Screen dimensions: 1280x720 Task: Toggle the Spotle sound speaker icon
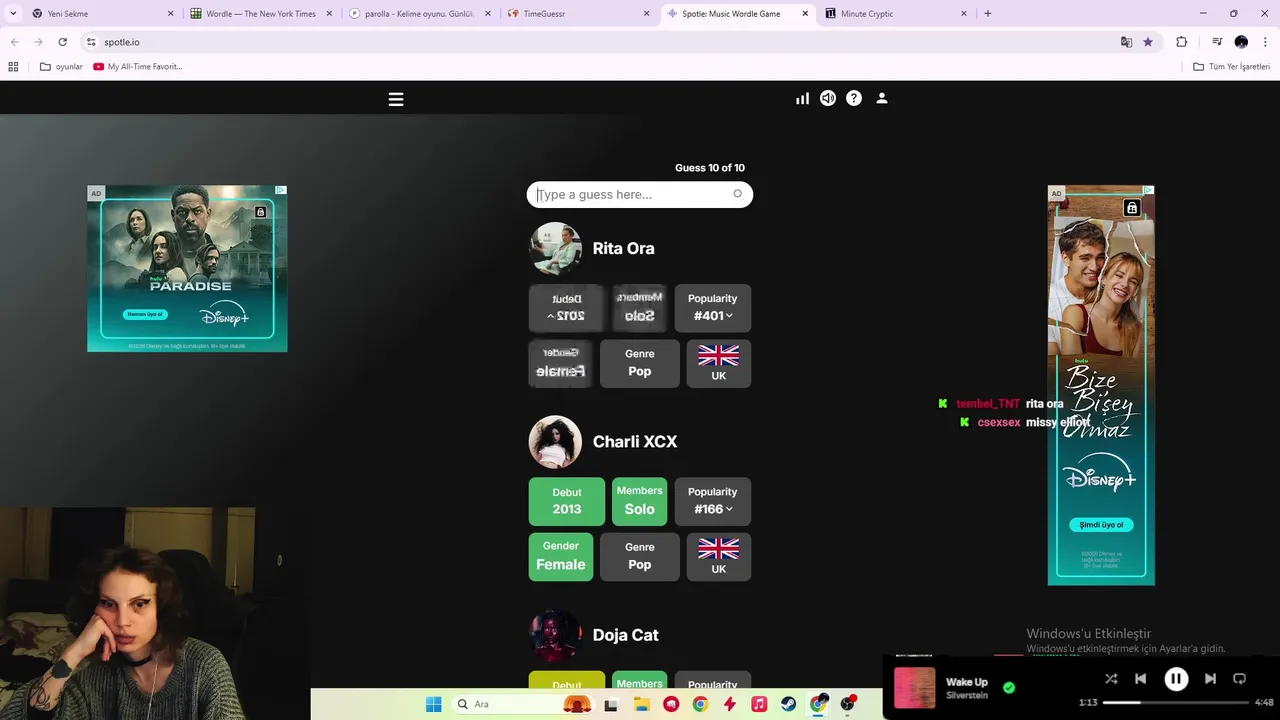click(828, 98)
